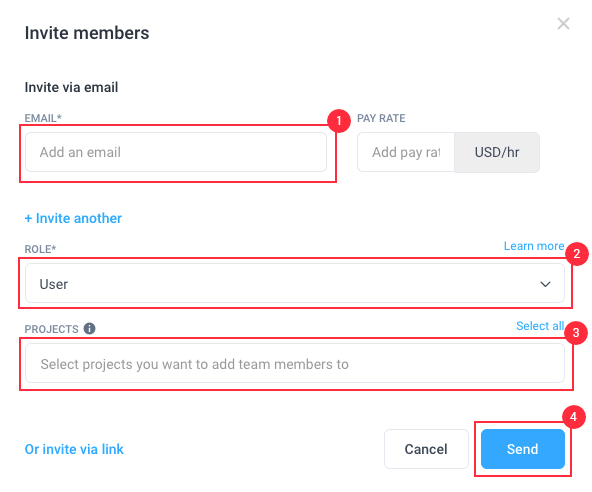Switch to Or invite via link
The image size is (592, 492).
[74, 449]
